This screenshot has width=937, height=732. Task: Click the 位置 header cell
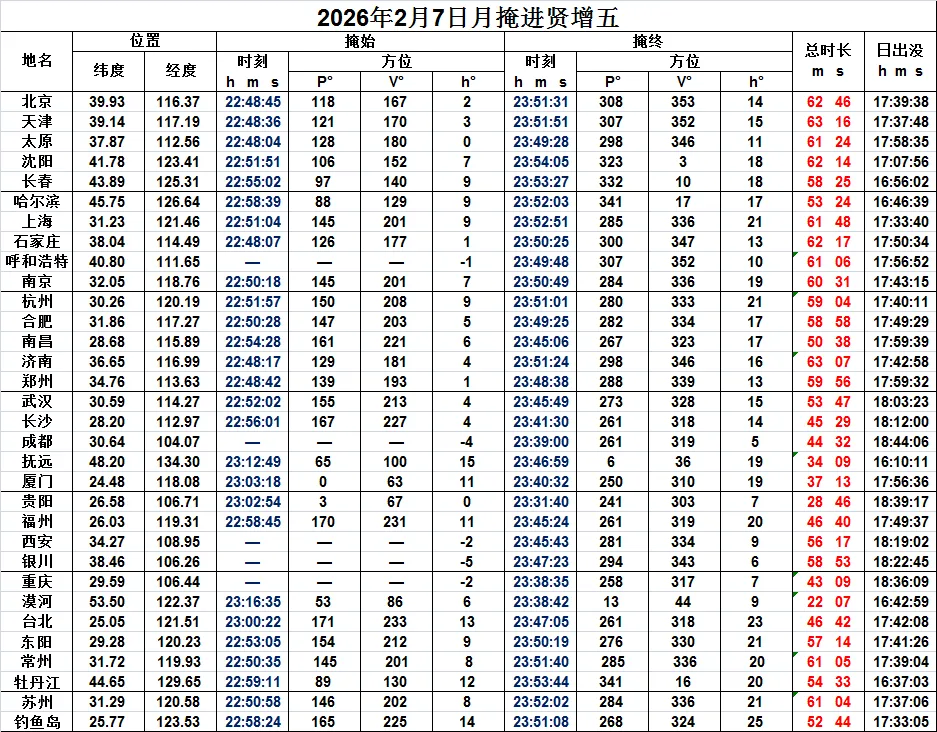coord(145,41)
